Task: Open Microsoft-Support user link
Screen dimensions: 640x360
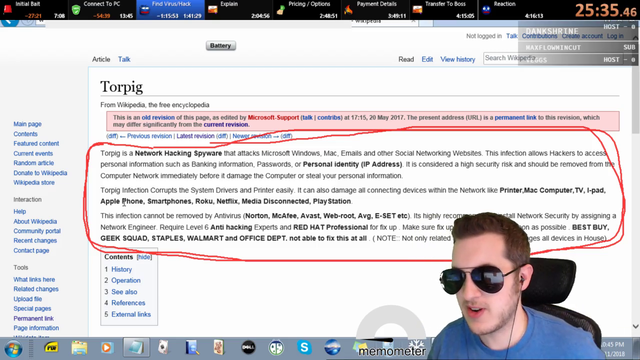Action: point(273,118)
